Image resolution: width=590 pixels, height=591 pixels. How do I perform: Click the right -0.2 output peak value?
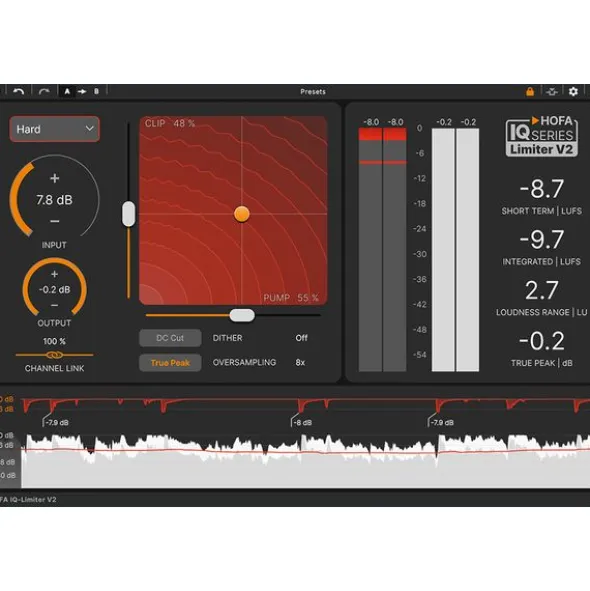tap(468, 122)
